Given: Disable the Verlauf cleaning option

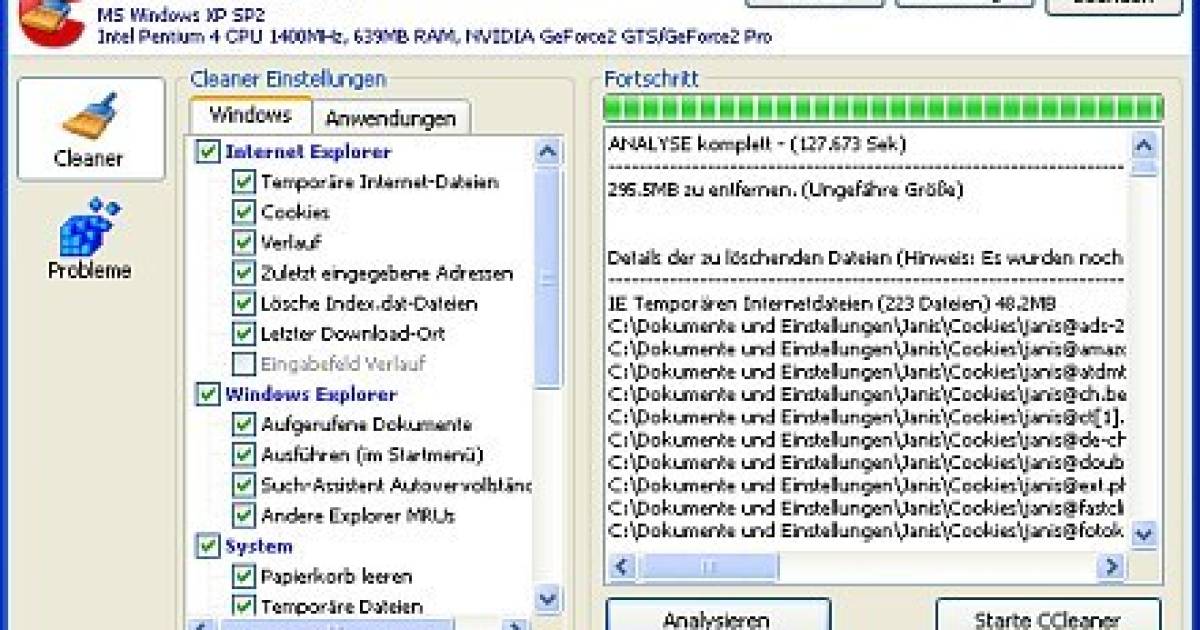Looking at the screenshot, I should click(243, 242).
